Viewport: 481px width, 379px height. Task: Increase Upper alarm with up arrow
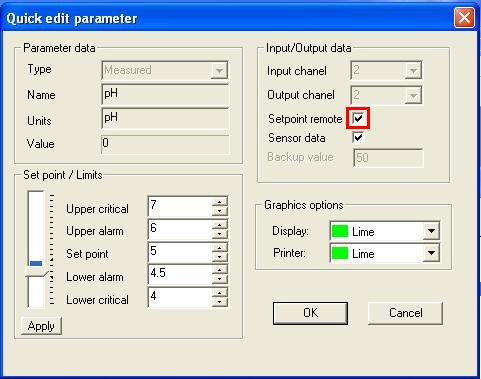click(220, 225)
